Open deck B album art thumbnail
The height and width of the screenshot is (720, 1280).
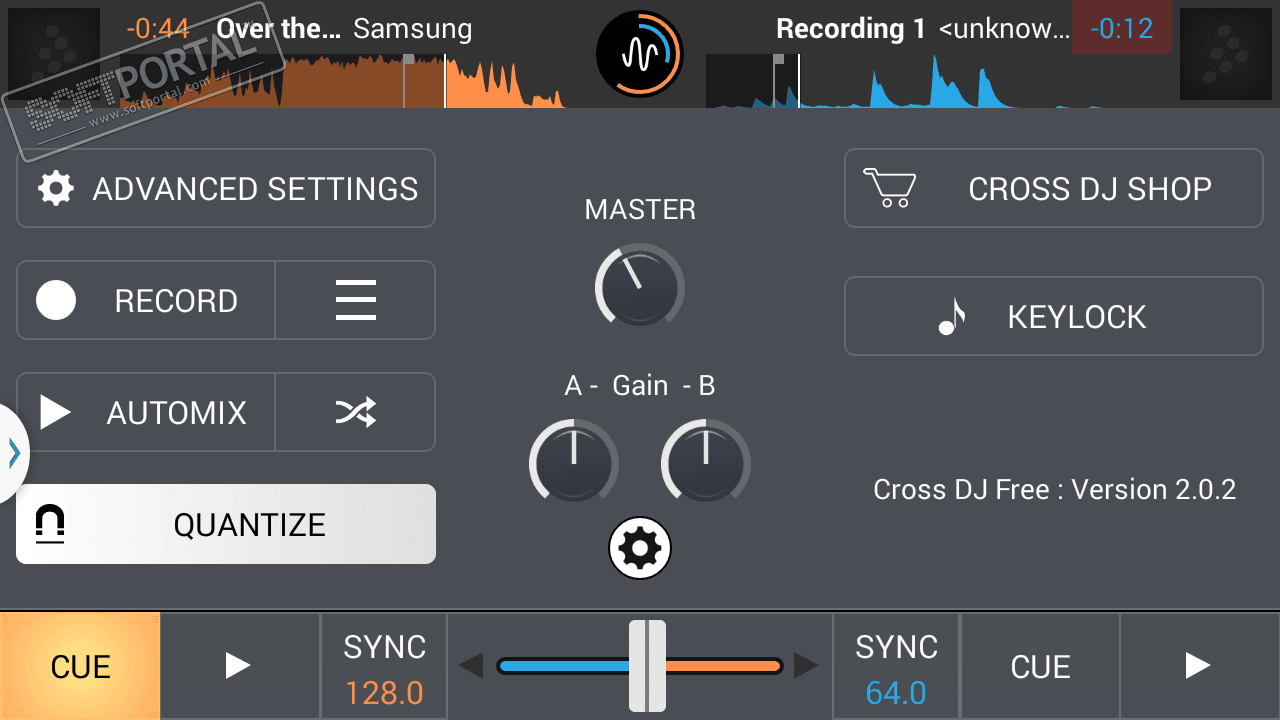tap(1226, 54)
